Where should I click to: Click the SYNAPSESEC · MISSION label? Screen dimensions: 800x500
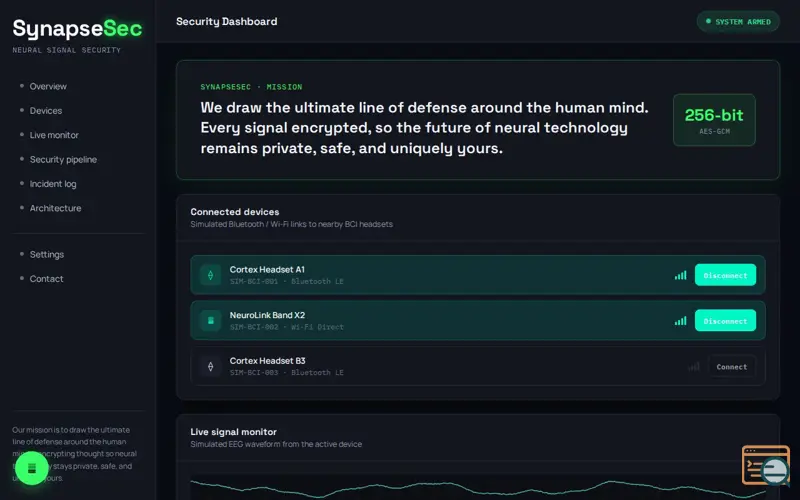click(251, 87)
